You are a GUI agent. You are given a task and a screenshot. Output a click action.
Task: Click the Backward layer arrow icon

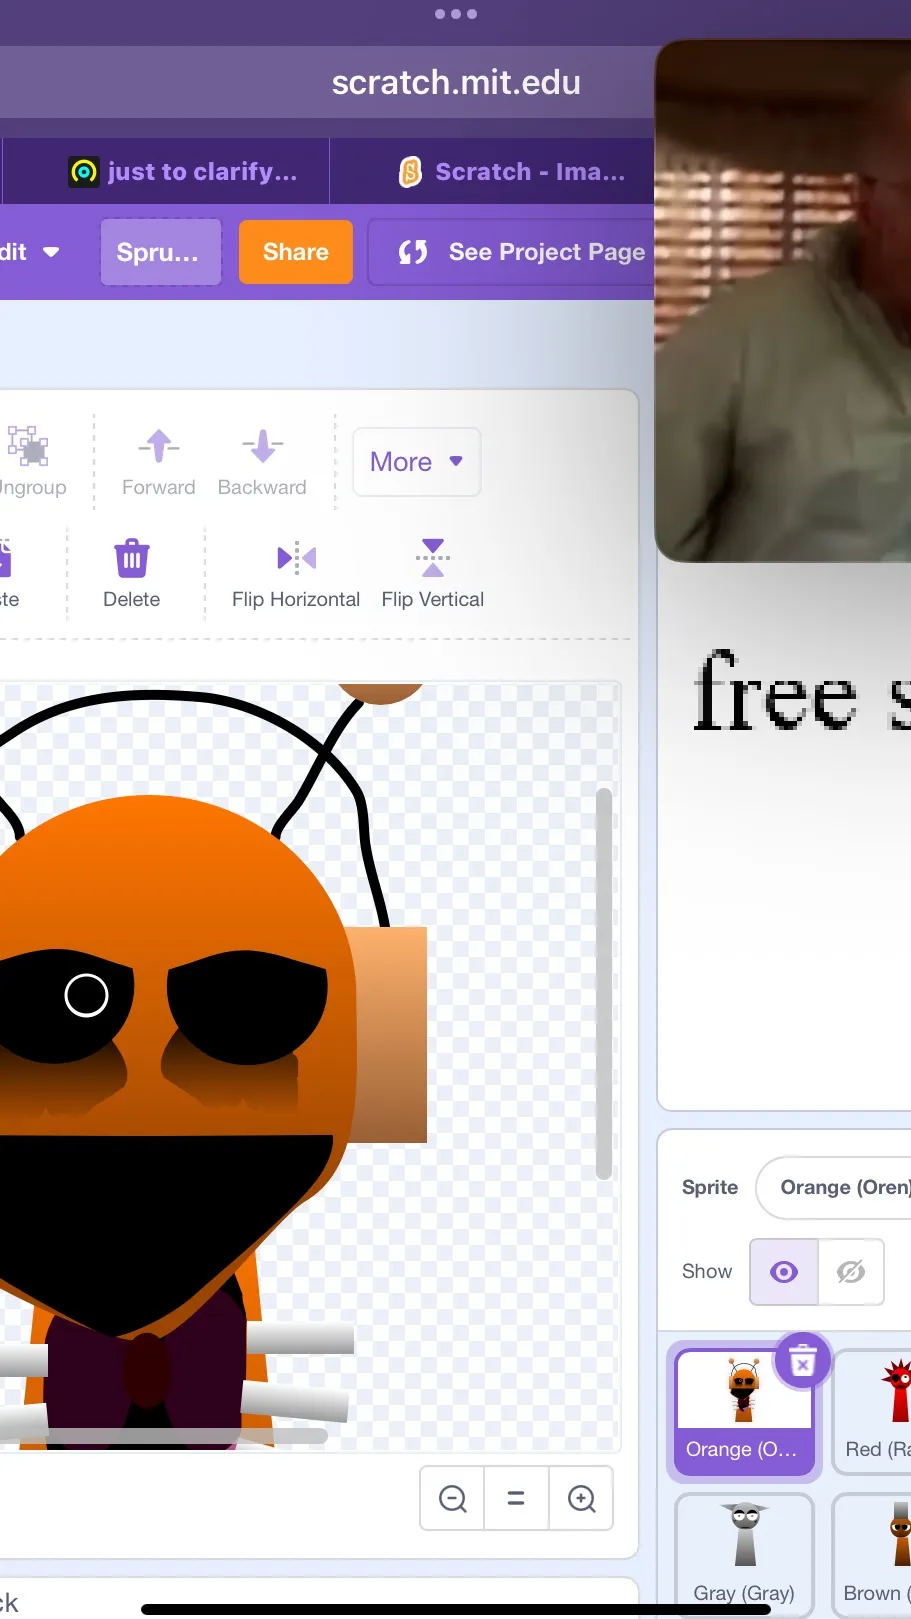pyautogui.click(x=263, y=446)
